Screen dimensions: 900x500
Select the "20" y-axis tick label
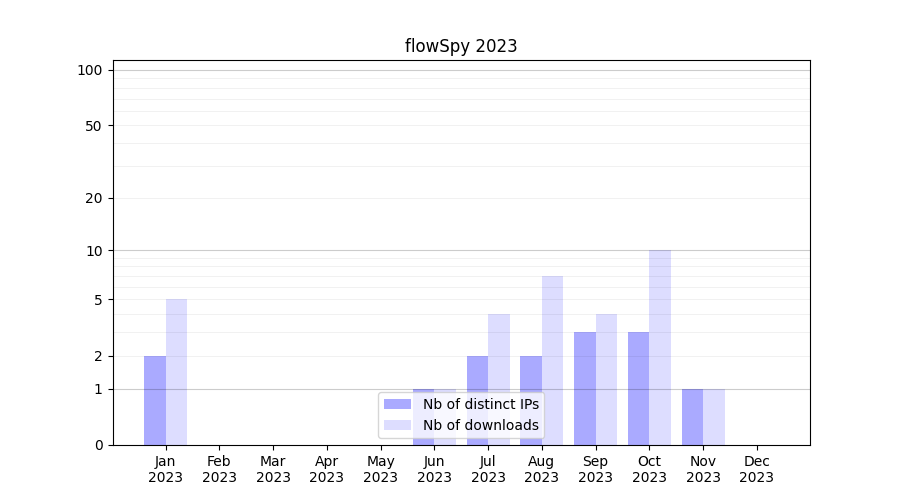pyautogui.click(x=94, y=198)
